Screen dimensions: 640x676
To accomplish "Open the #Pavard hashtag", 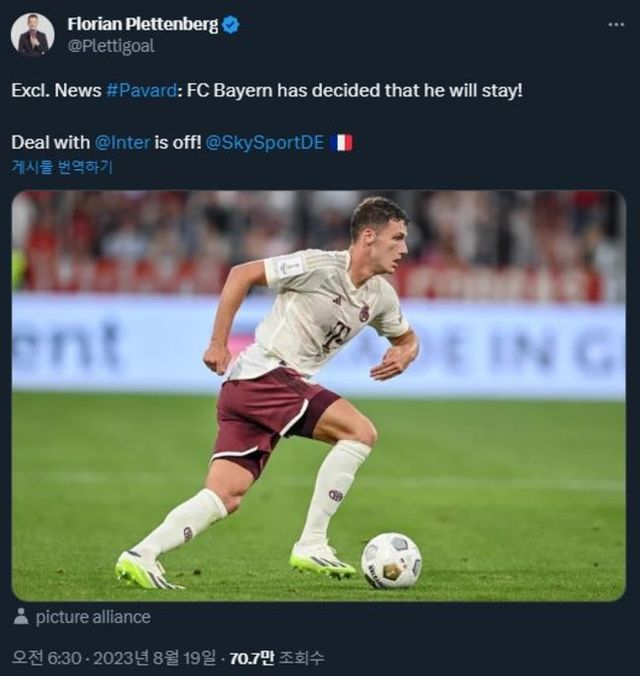I will (x=141, y=90).
